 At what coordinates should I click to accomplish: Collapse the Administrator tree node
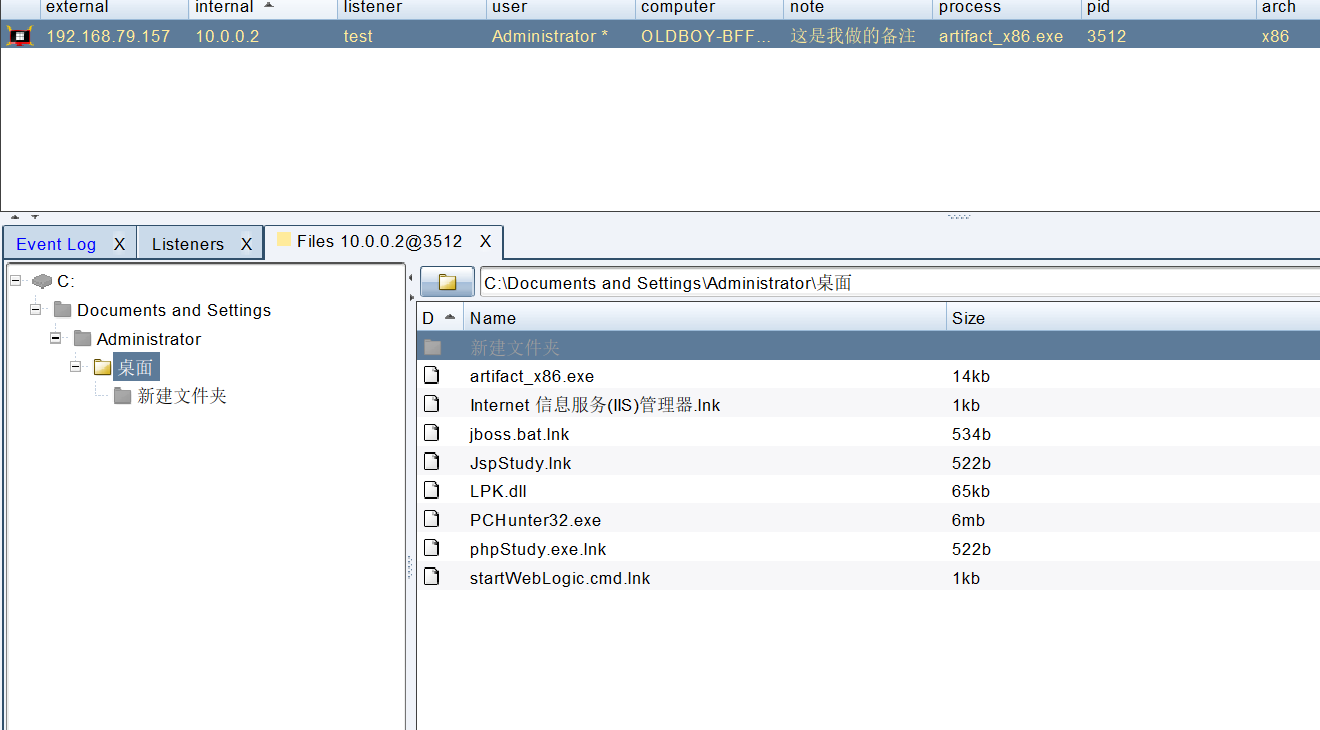[x=56, y=338]
